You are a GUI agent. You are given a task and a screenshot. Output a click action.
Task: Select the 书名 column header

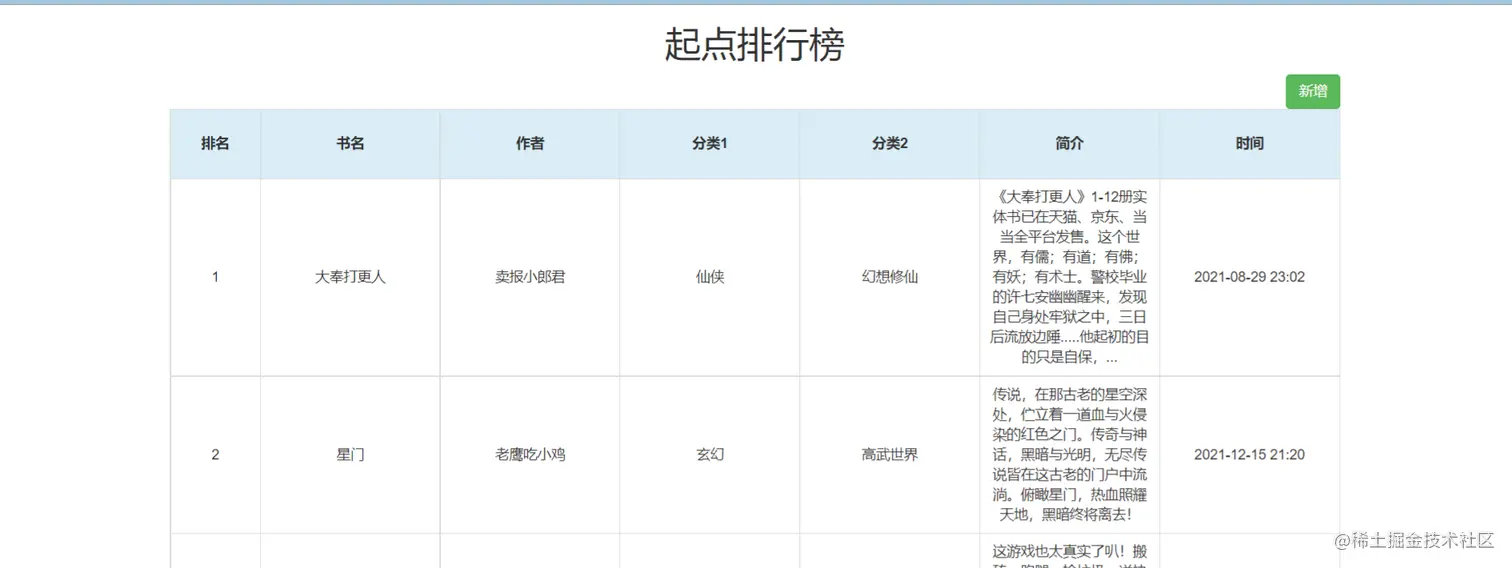click(350, 144)
